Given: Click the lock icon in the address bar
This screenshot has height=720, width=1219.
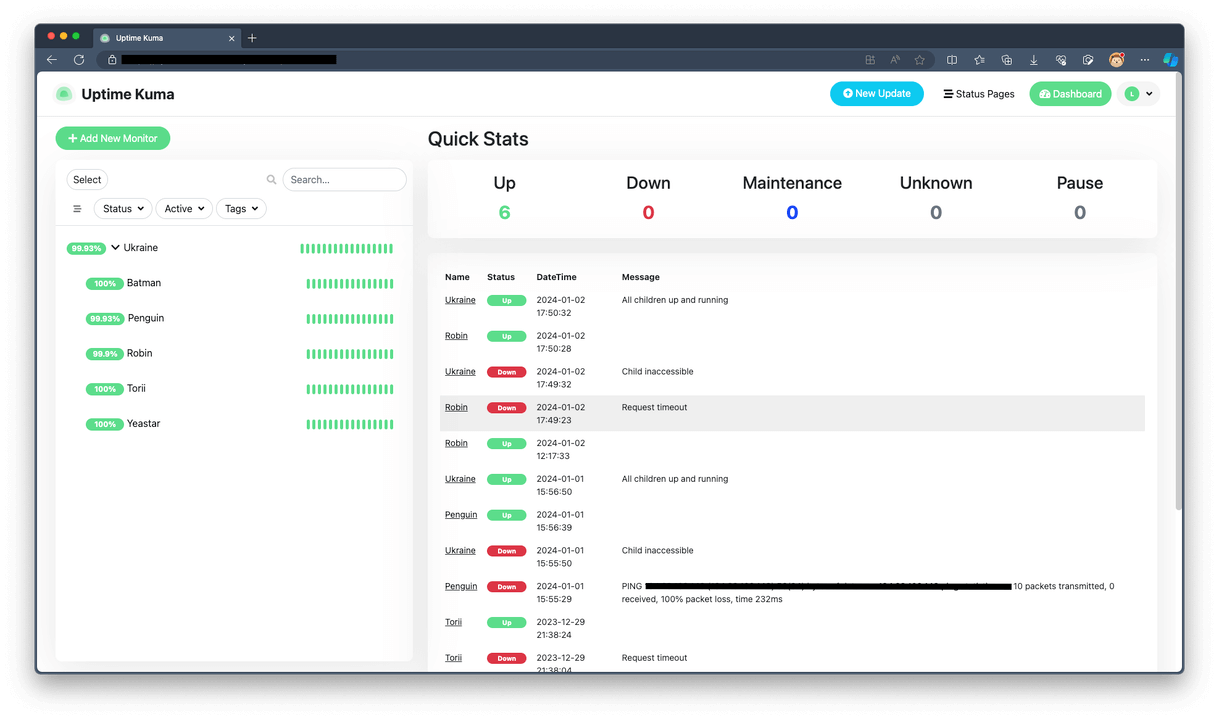Looking at the screenshot, I should (112, 60).
